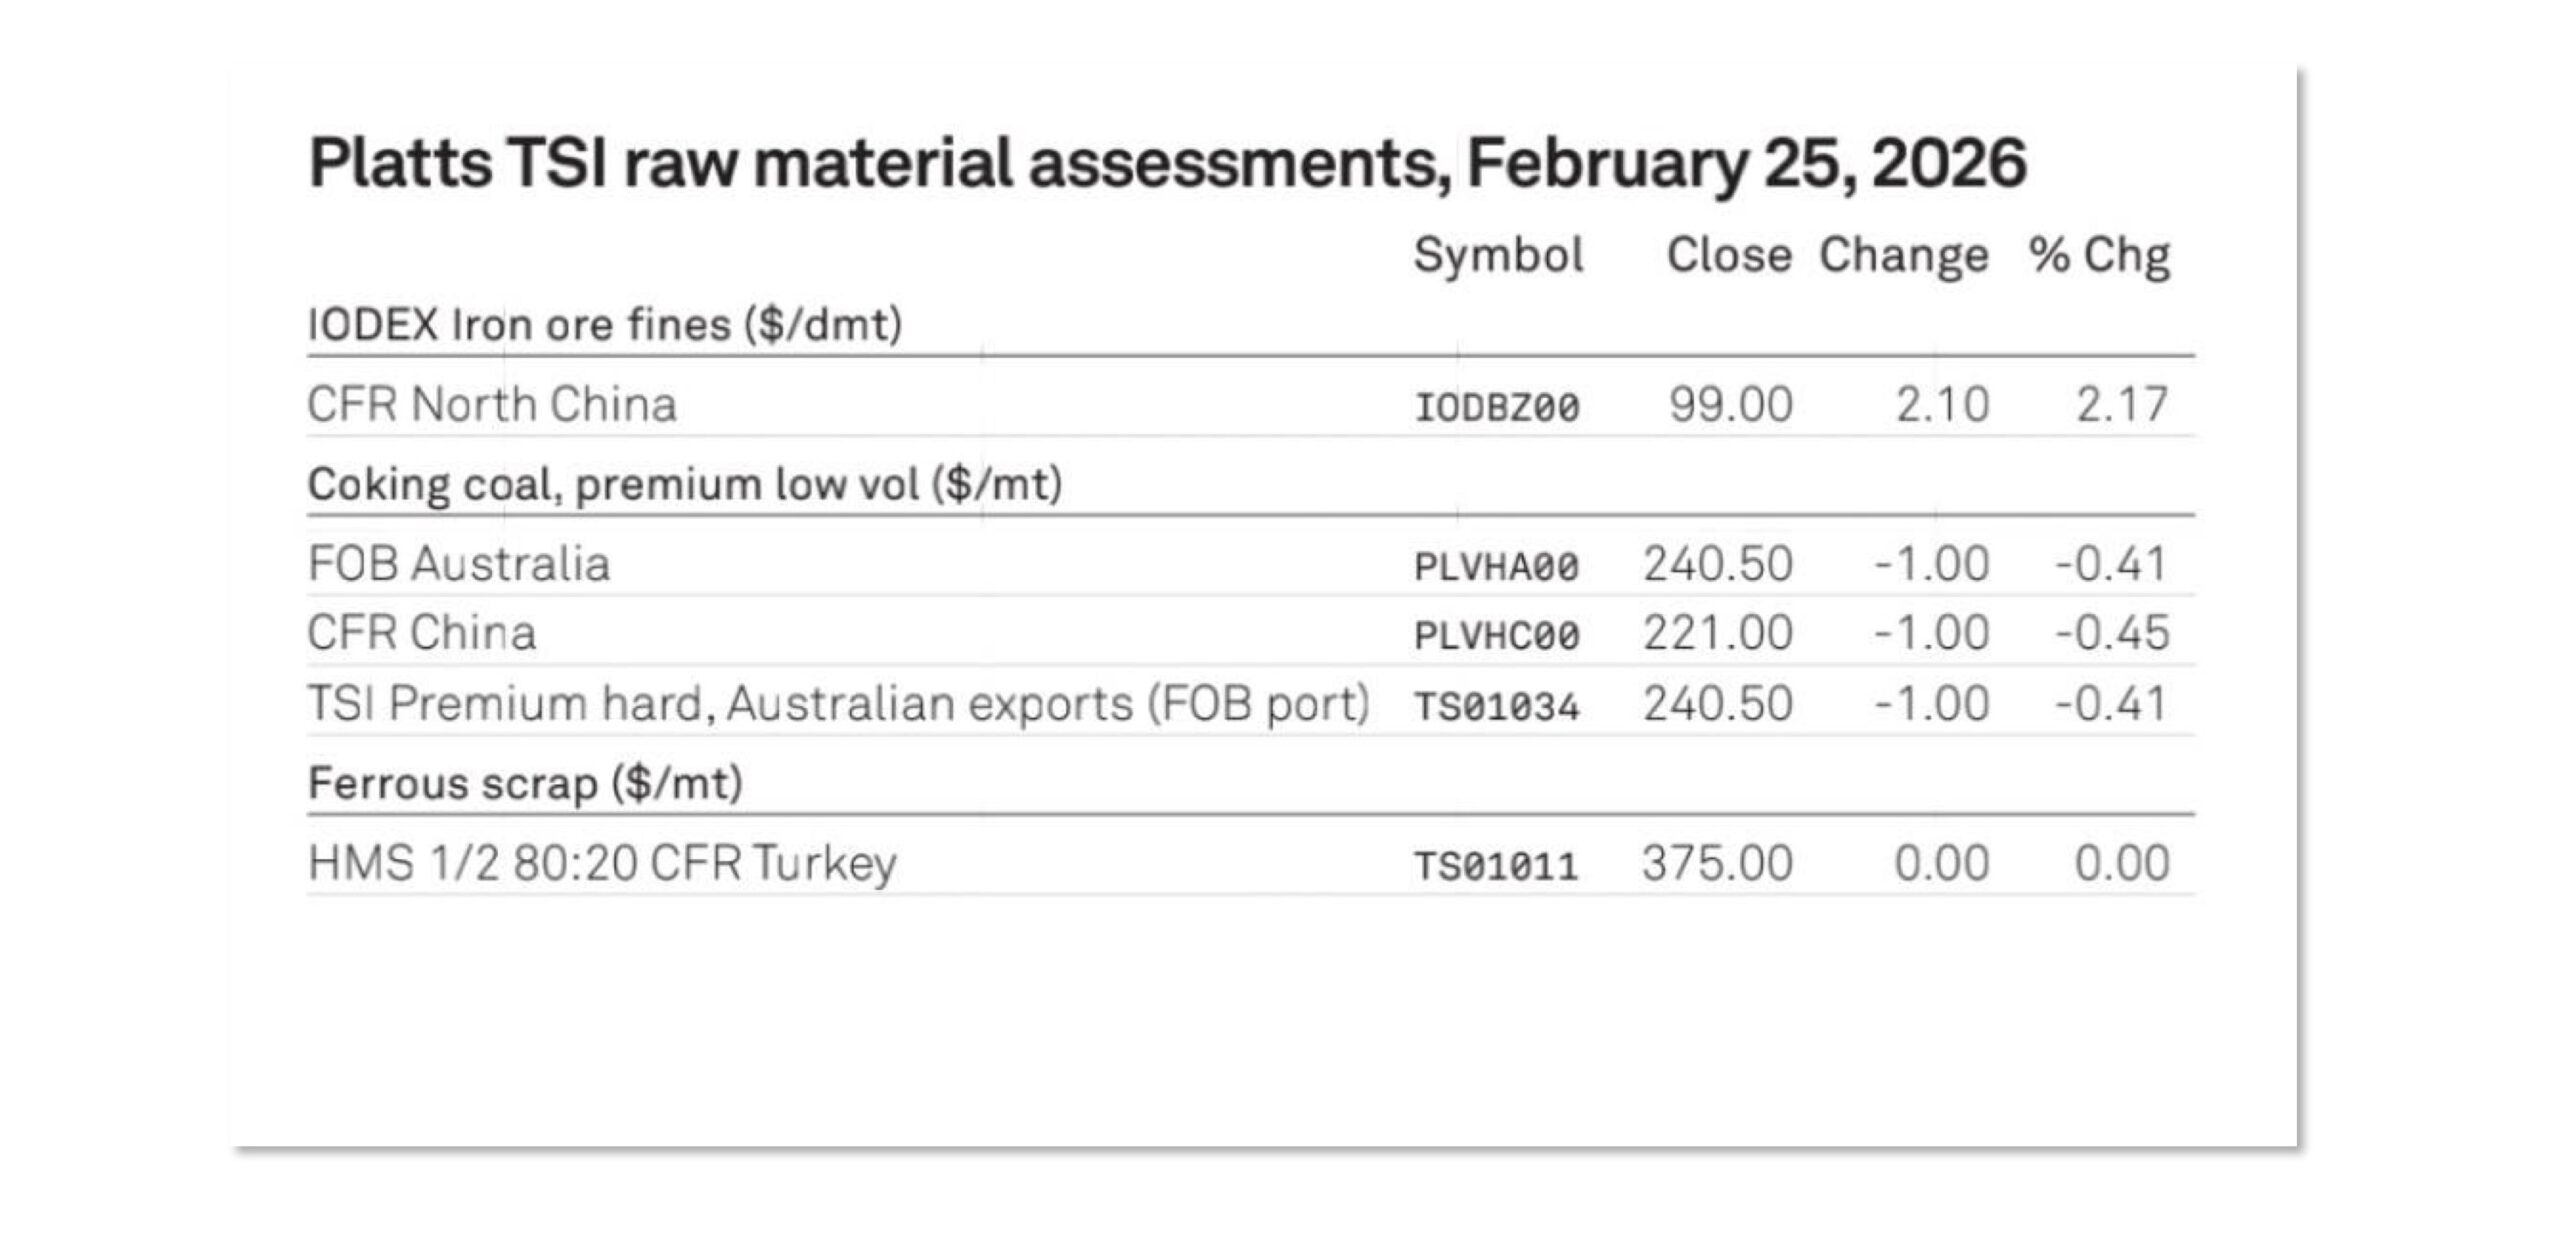Screen dimensions: 2560x1235
Task: Select the CFR China row label
Action: pos(421,633)
